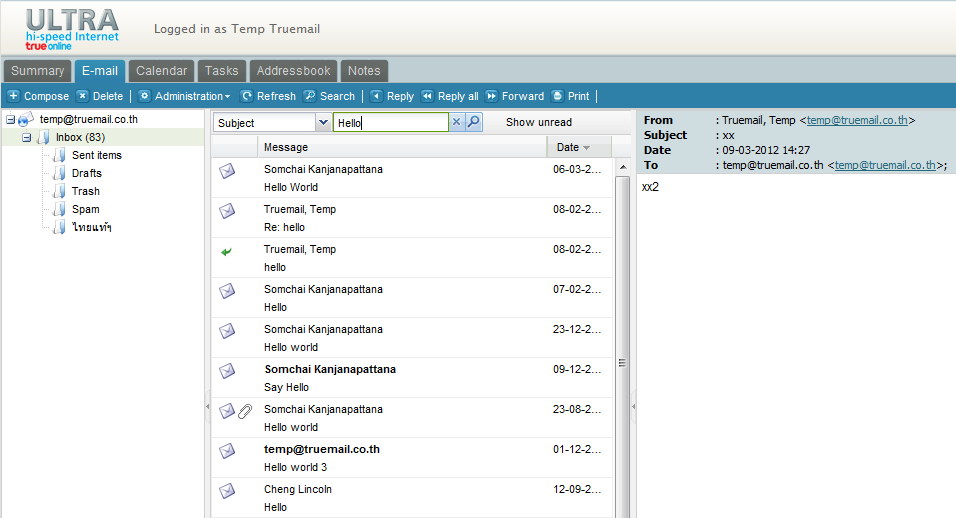Click the message list scrollbar thumb
The width and height of the screenshot is (956, 518).
point(622,363)
